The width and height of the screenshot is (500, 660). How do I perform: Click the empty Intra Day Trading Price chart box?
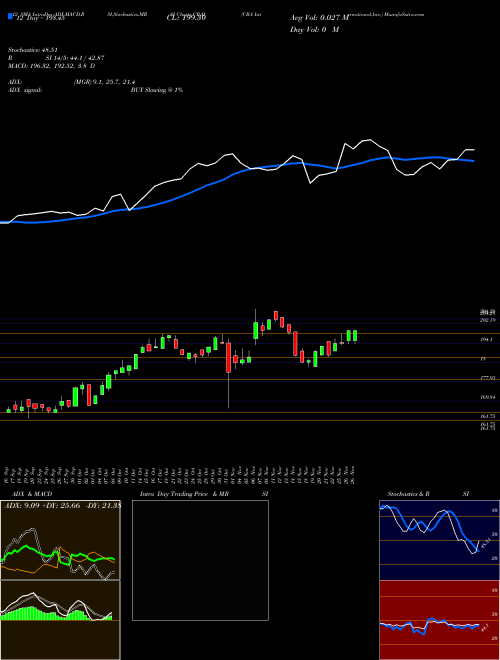tap(200, 560)
